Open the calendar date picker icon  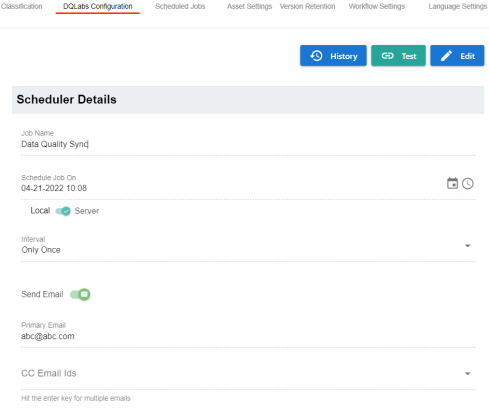coord(452,183)
